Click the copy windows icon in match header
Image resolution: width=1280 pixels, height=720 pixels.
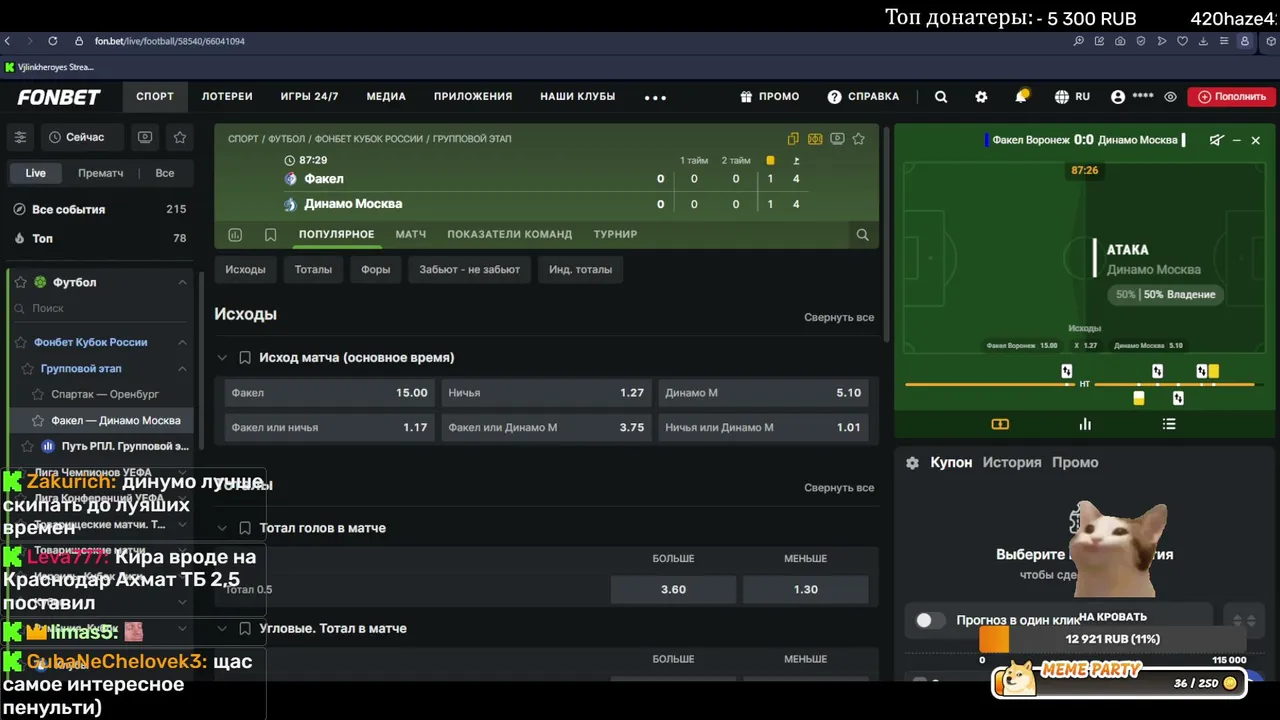[x=793, y=139]
